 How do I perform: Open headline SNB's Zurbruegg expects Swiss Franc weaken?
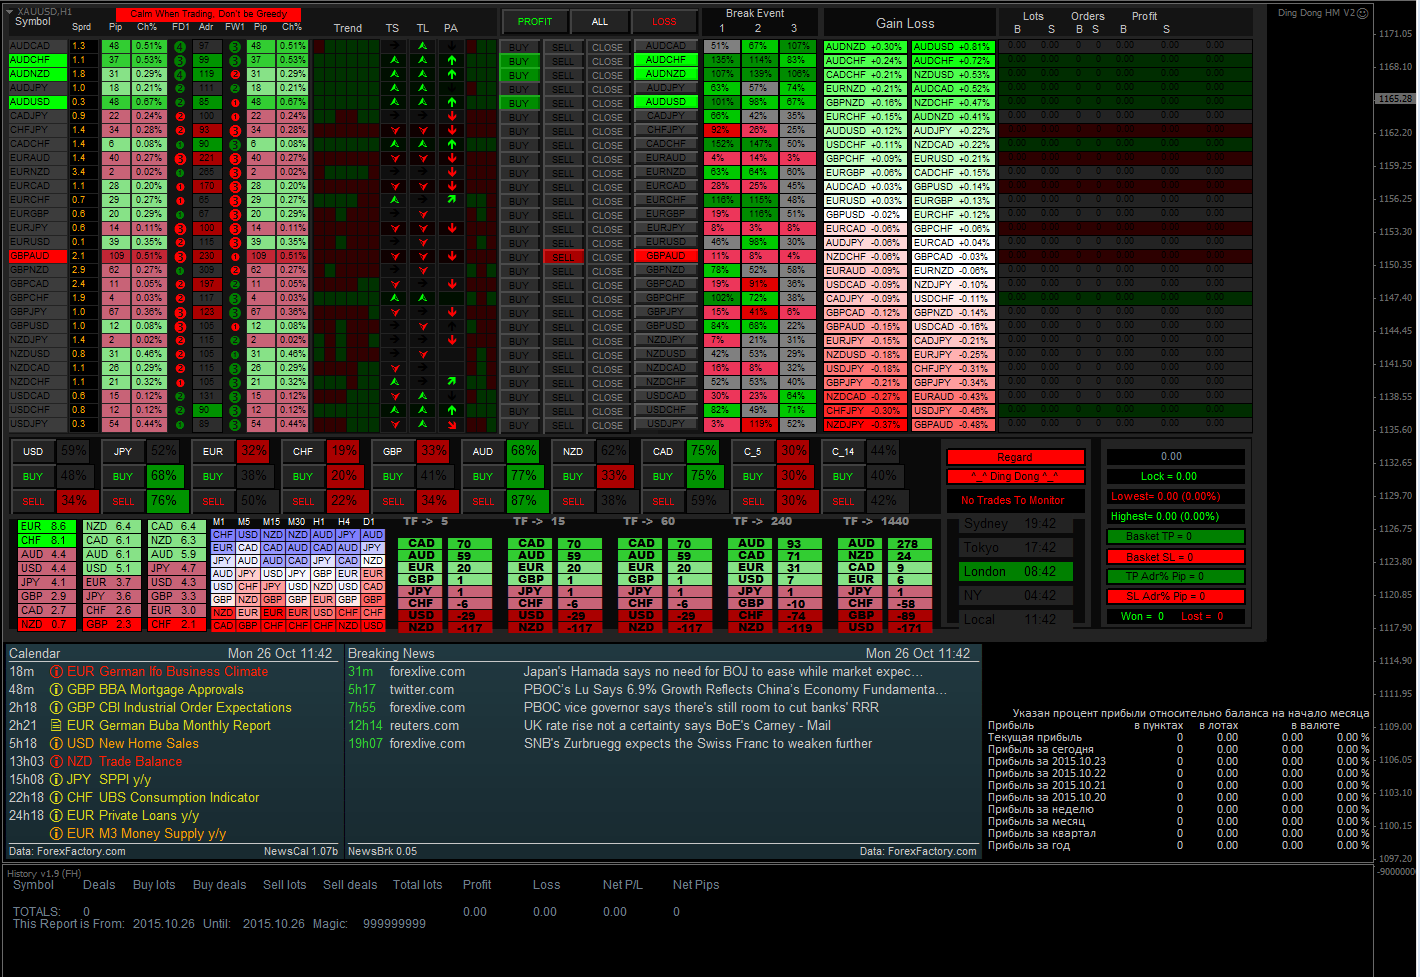[698, 744]
